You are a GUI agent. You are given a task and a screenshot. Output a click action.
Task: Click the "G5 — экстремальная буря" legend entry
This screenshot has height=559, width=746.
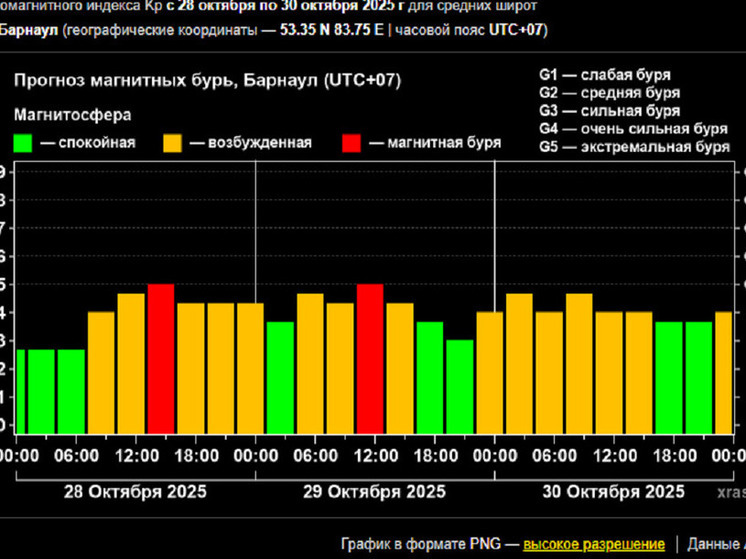click(634, 147)
